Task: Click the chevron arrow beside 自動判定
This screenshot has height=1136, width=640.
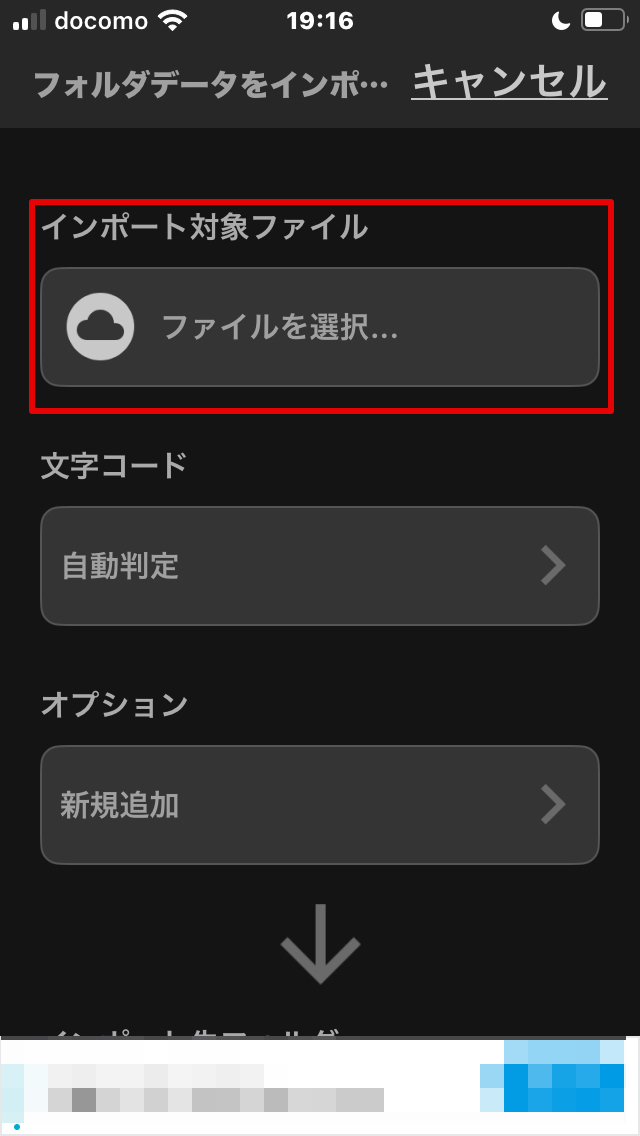Action: pyautogui.click(x=554, y=566)
